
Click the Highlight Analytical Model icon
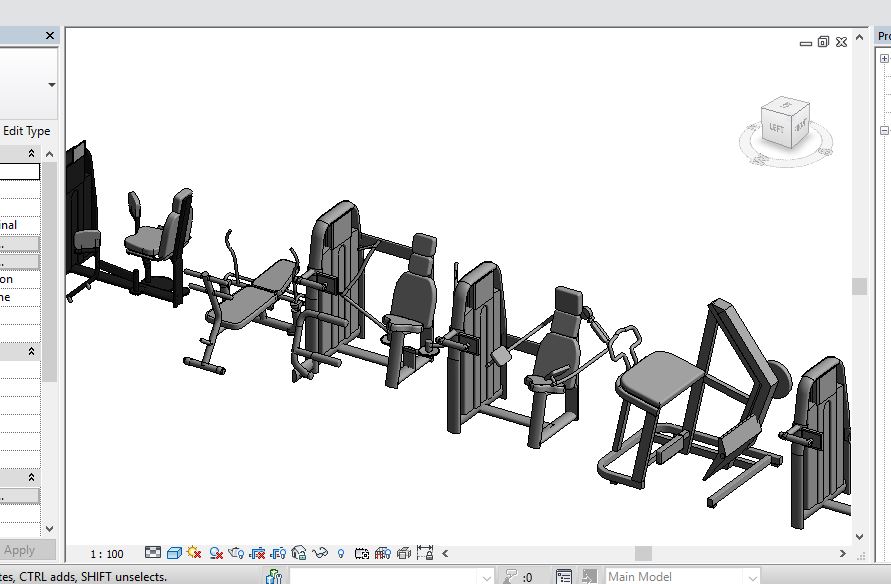[x=383, y=551]
